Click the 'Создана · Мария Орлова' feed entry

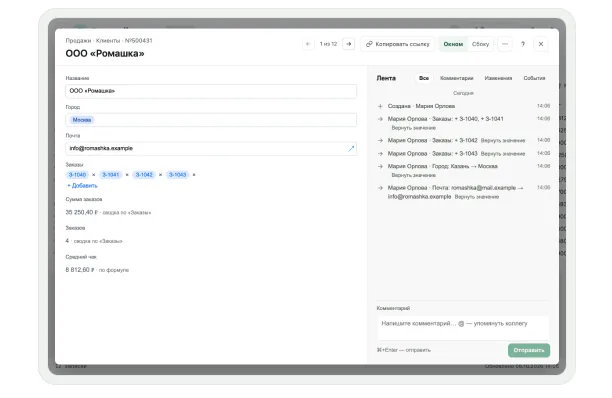(421, 106)
